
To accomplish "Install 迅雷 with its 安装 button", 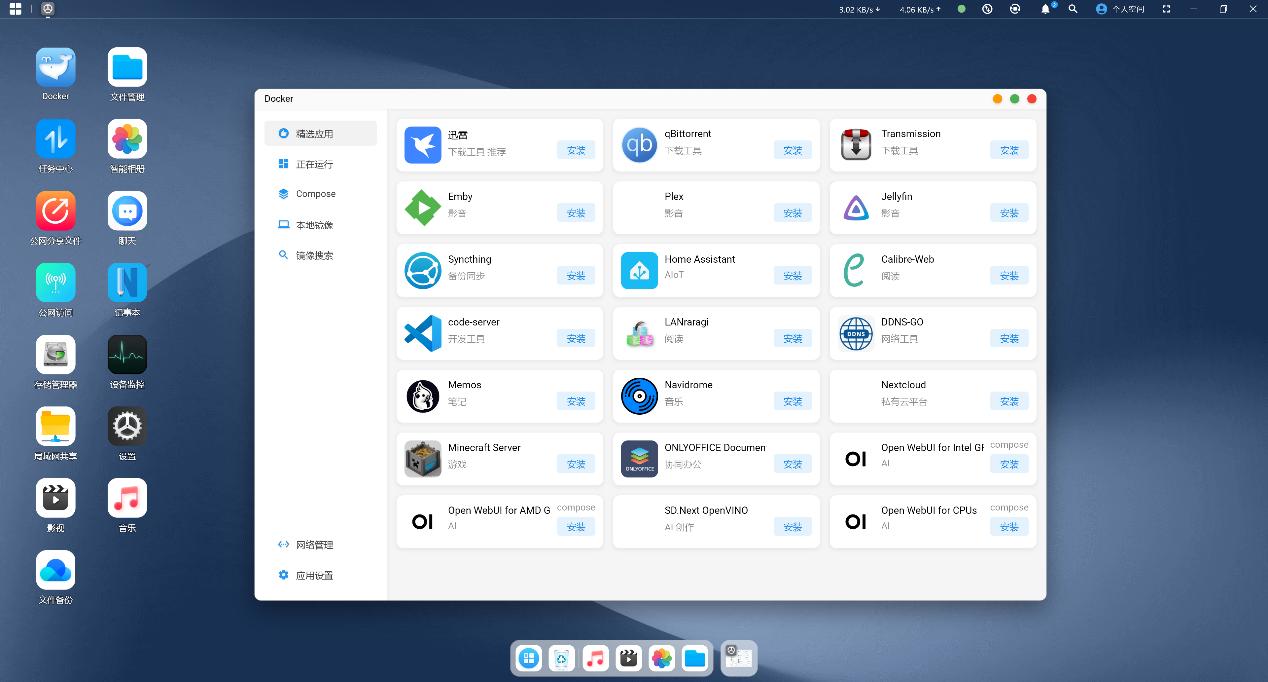I will click(576, 150).
